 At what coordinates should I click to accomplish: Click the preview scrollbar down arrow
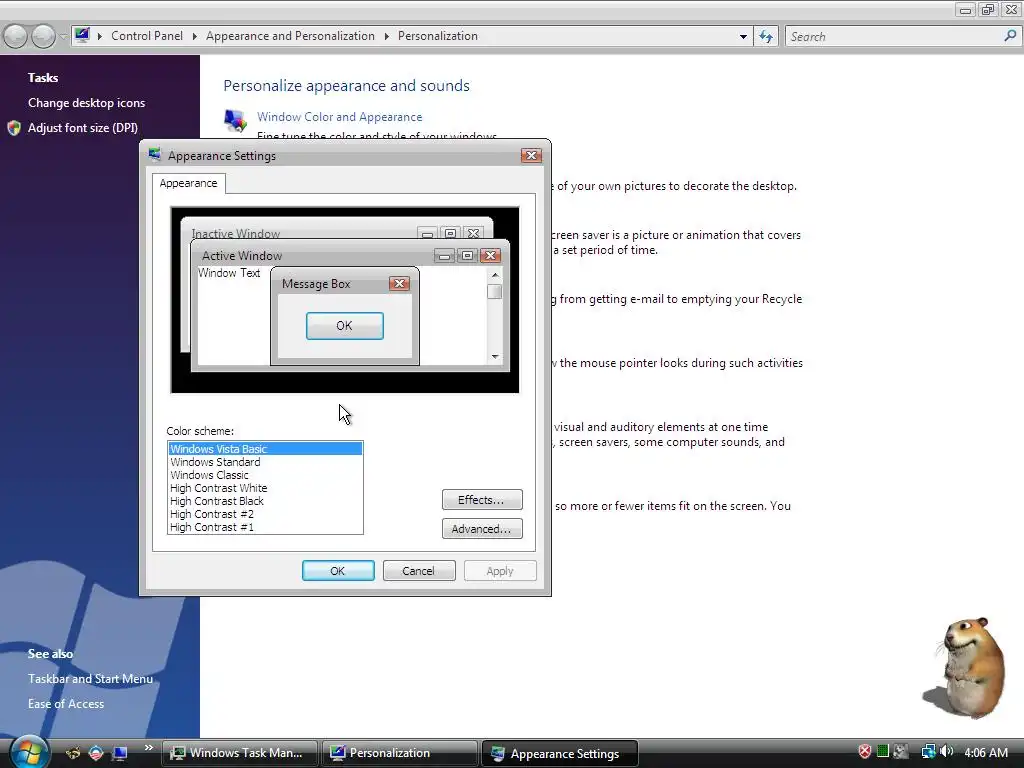(495, 357)
